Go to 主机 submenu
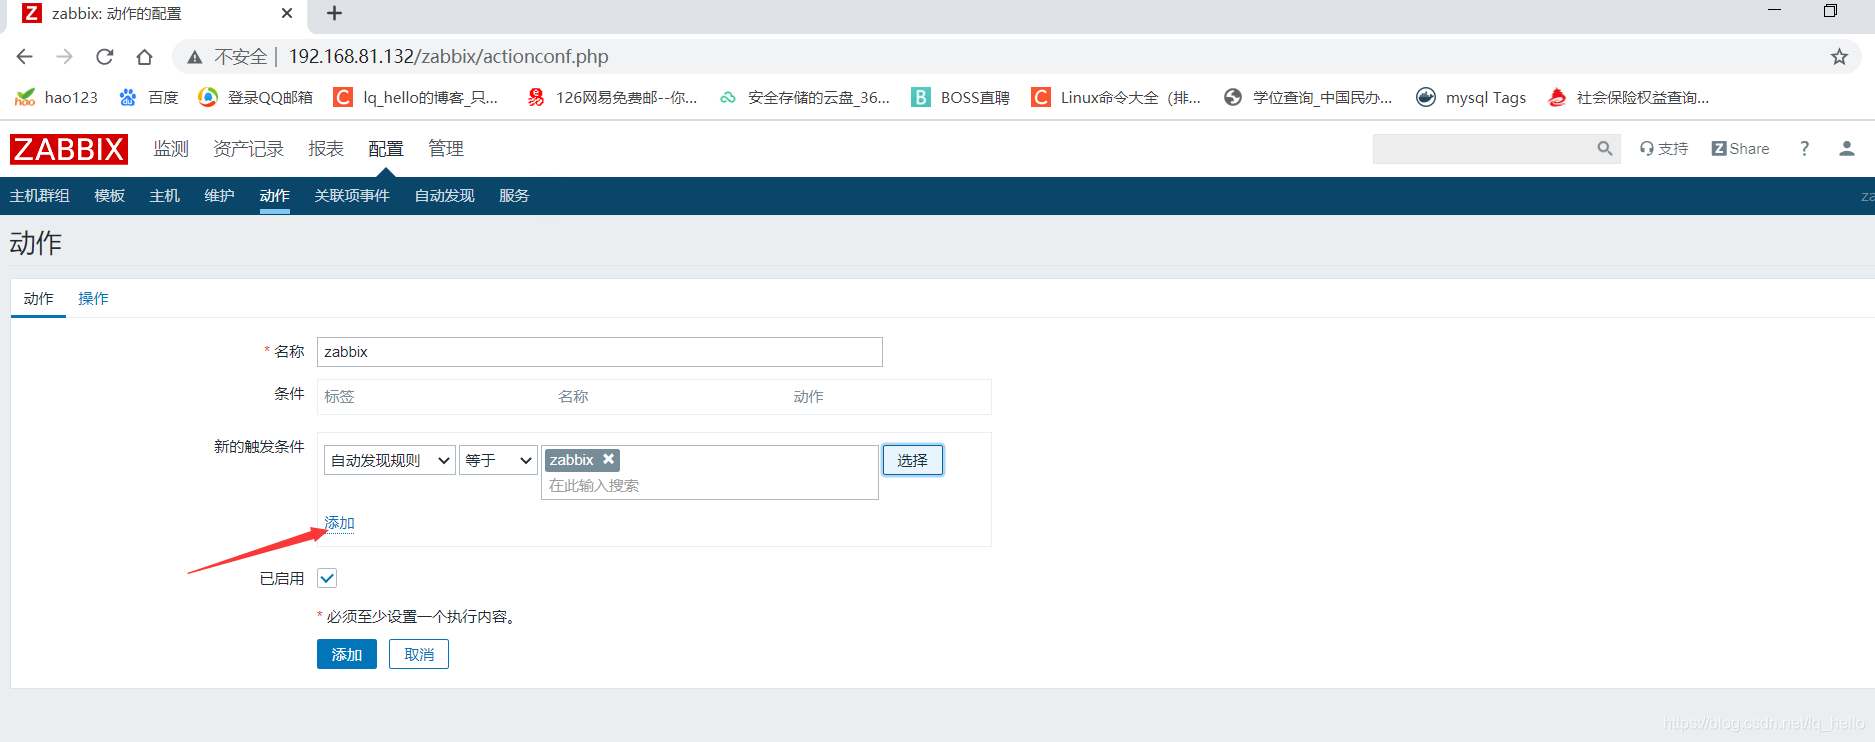 click(165, 195)
